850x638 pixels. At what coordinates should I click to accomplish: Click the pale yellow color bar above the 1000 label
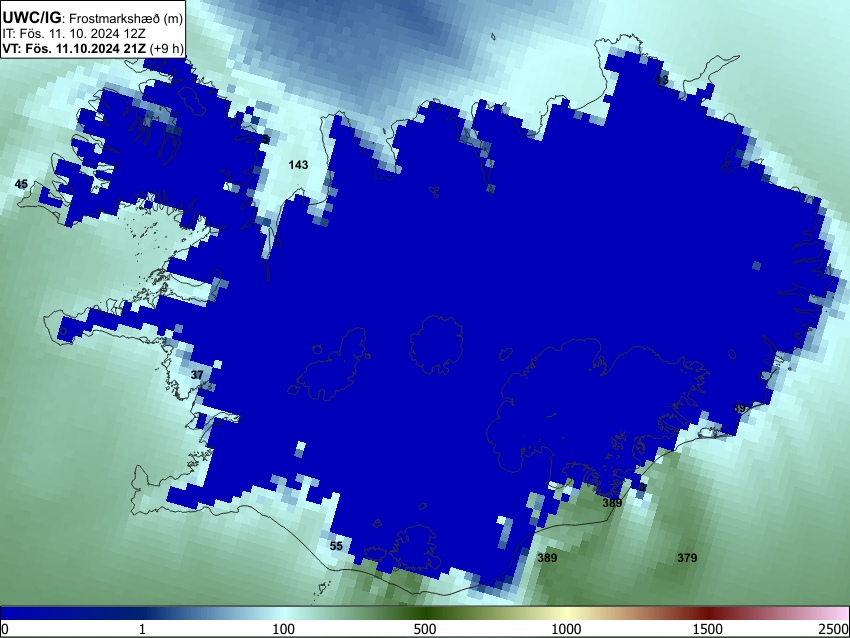coord(566,613)
